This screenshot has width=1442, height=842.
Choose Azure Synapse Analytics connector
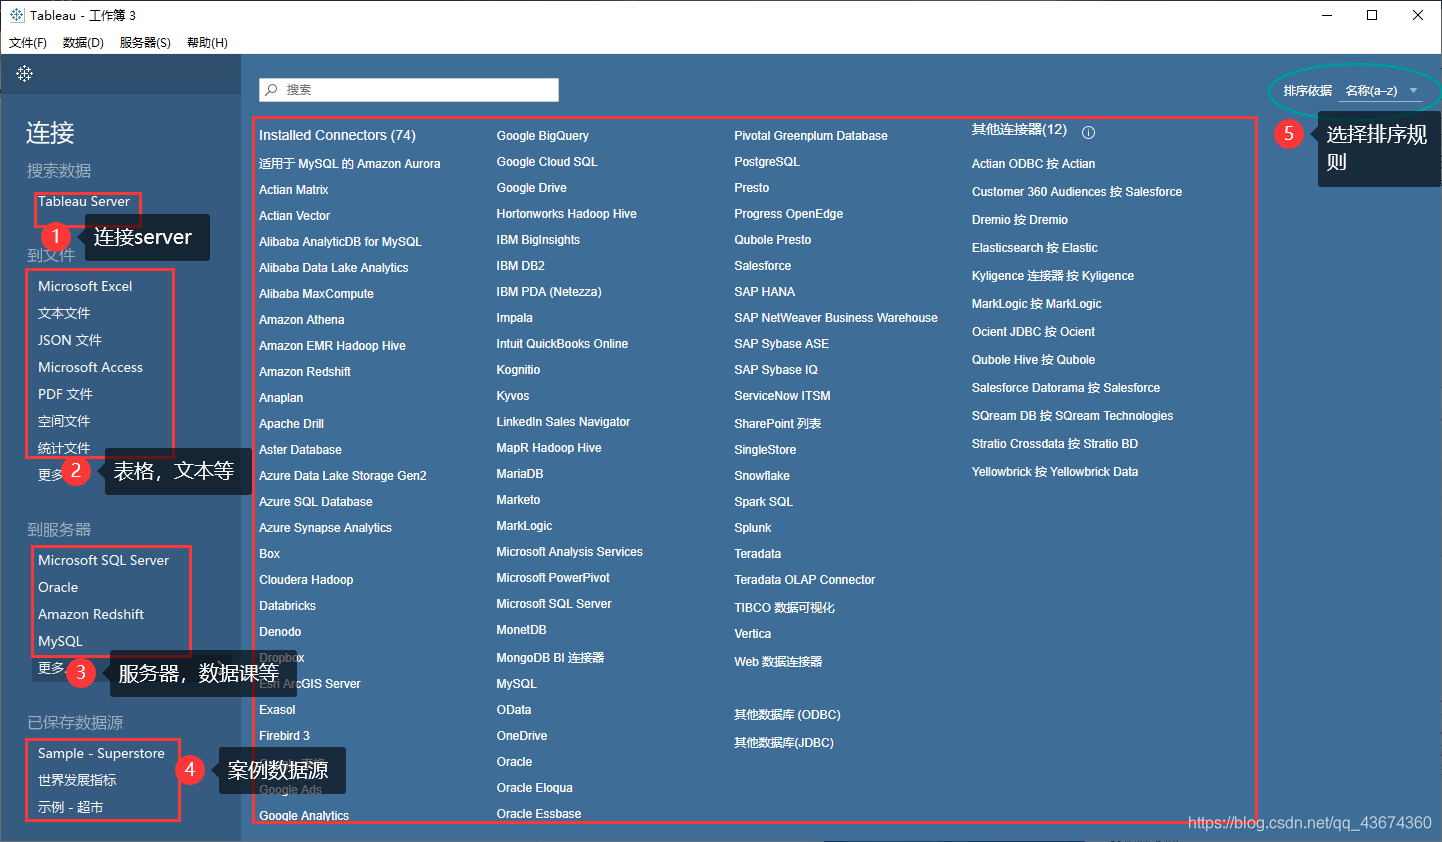click(325, 528)
